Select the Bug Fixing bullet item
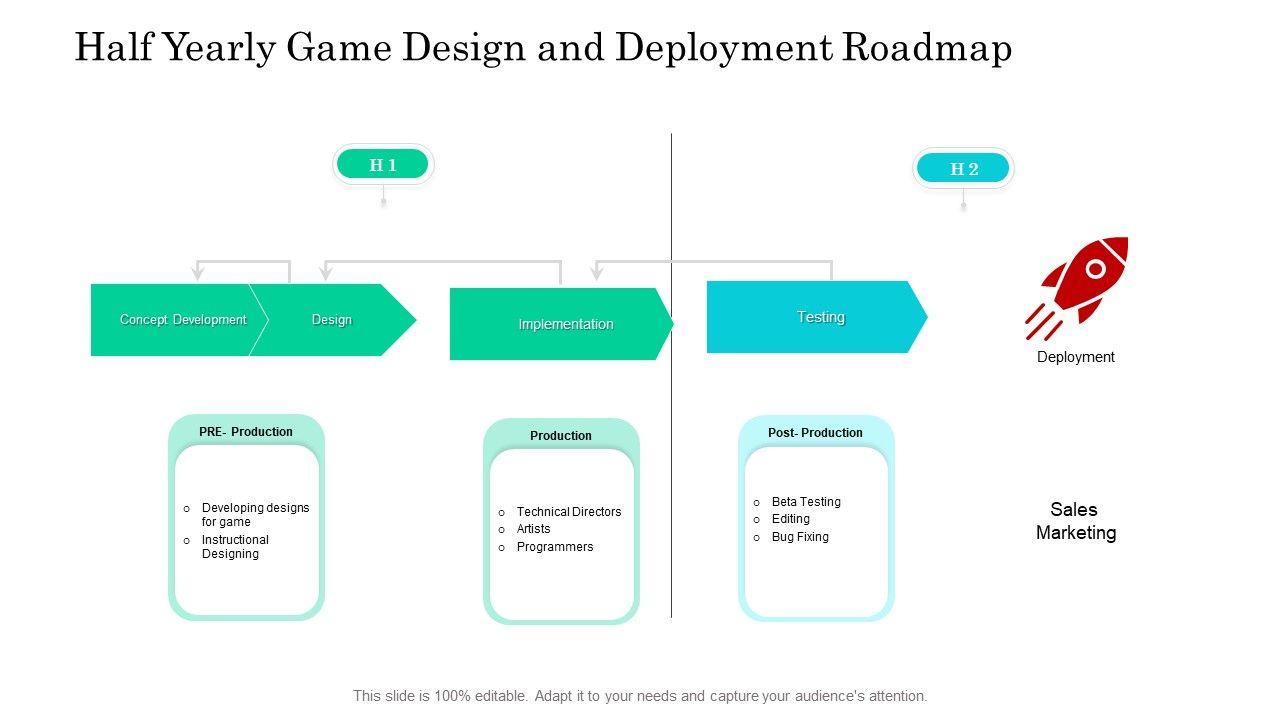 (x=800, y=537)
